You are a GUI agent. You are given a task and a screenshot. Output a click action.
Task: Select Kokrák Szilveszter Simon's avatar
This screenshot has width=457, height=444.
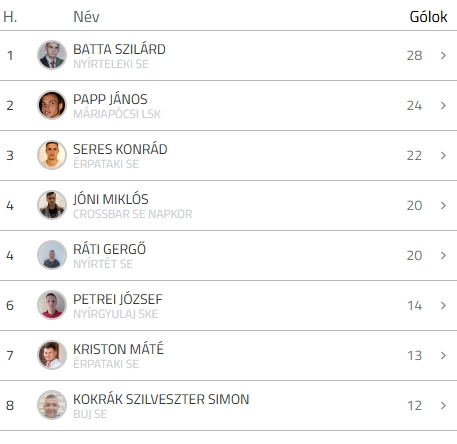tap(52, 405)
